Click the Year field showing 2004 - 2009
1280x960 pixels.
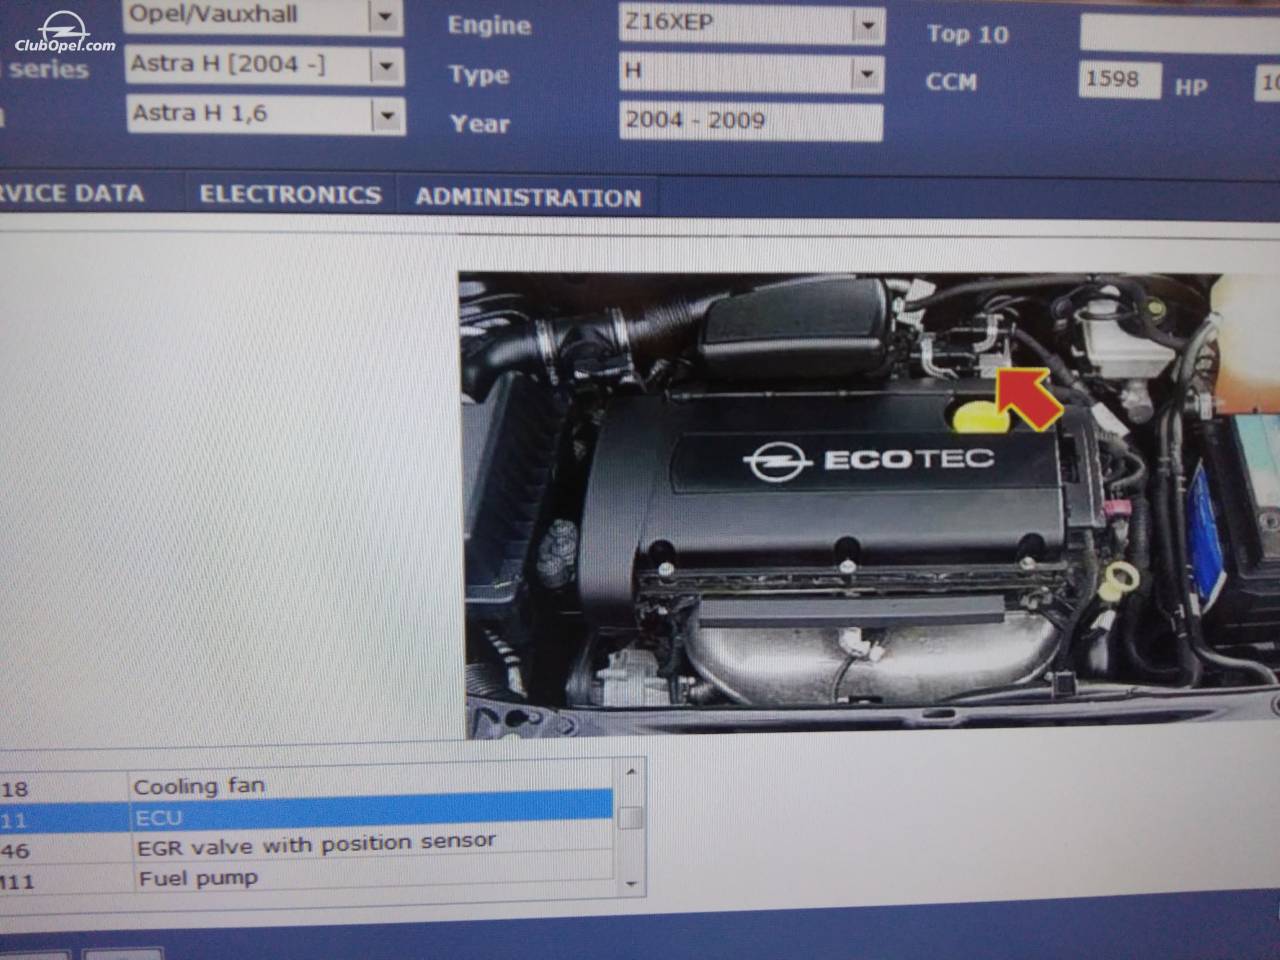[751, 121]
